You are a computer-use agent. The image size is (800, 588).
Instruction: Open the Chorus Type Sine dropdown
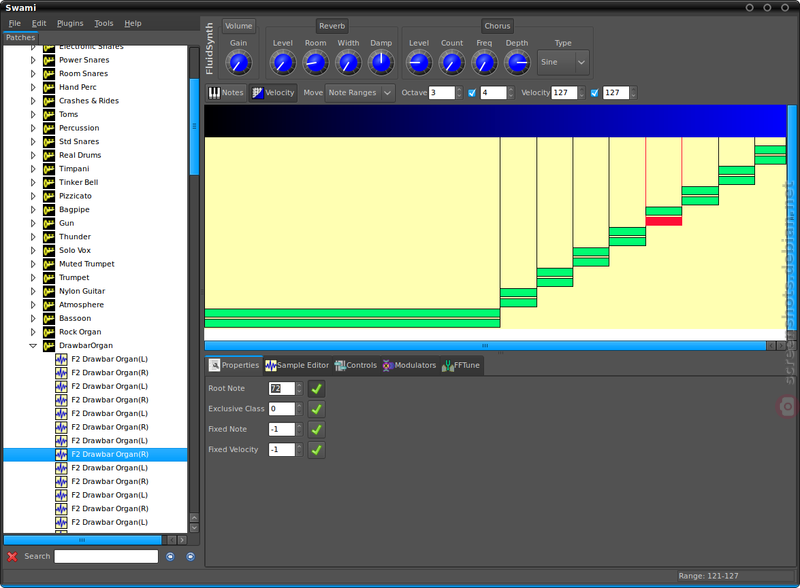click(563, 62)
